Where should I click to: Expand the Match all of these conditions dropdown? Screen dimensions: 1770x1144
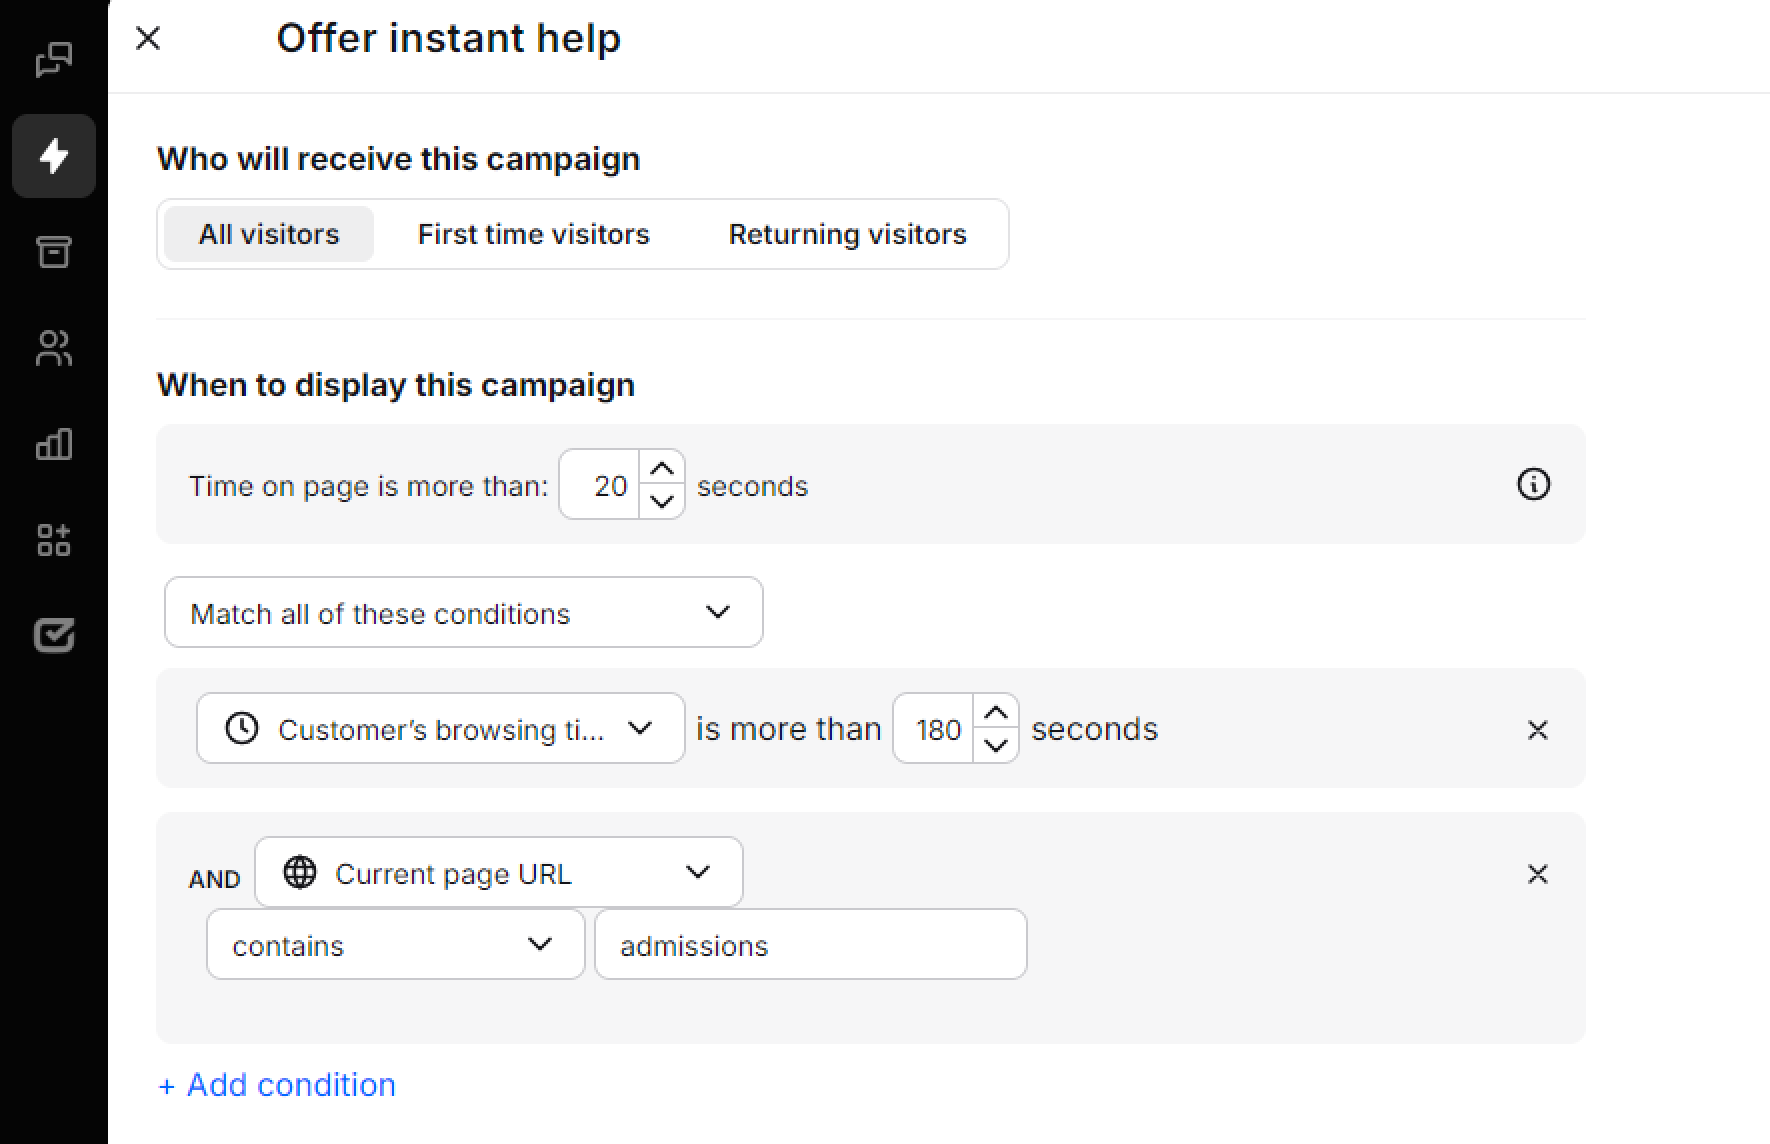(x=463, y=612)
